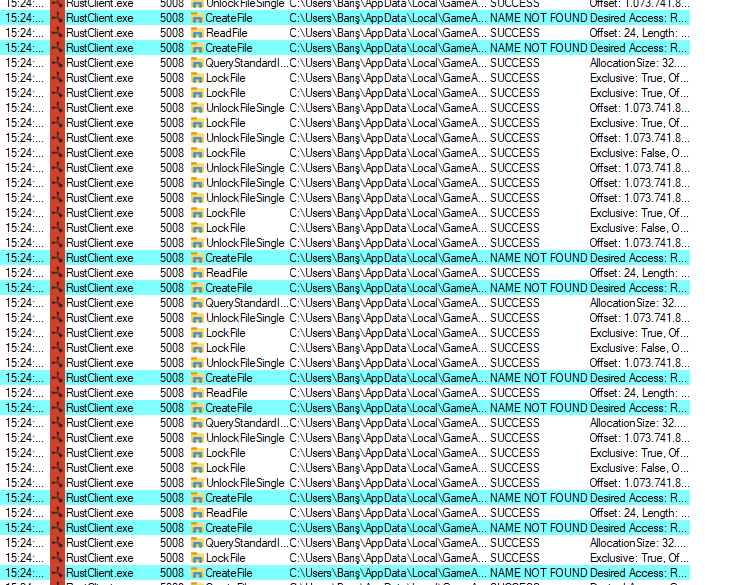The image size is (731, 585).
Task: Click the topmost 'Offset: 24, Length: ...' detail
Action: tap(639, 33)
